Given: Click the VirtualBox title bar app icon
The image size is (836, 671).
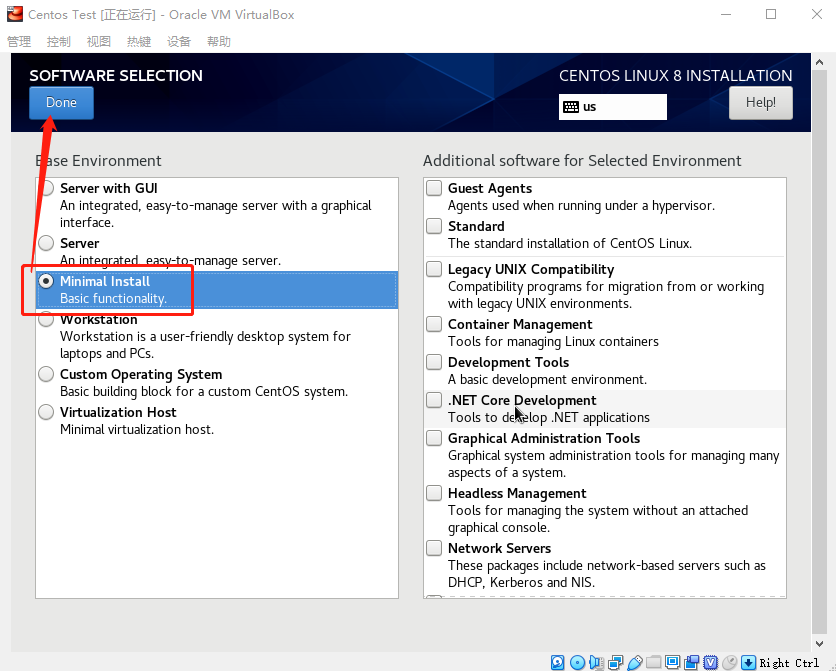Looking at the screenshot, I should (14, 14).
